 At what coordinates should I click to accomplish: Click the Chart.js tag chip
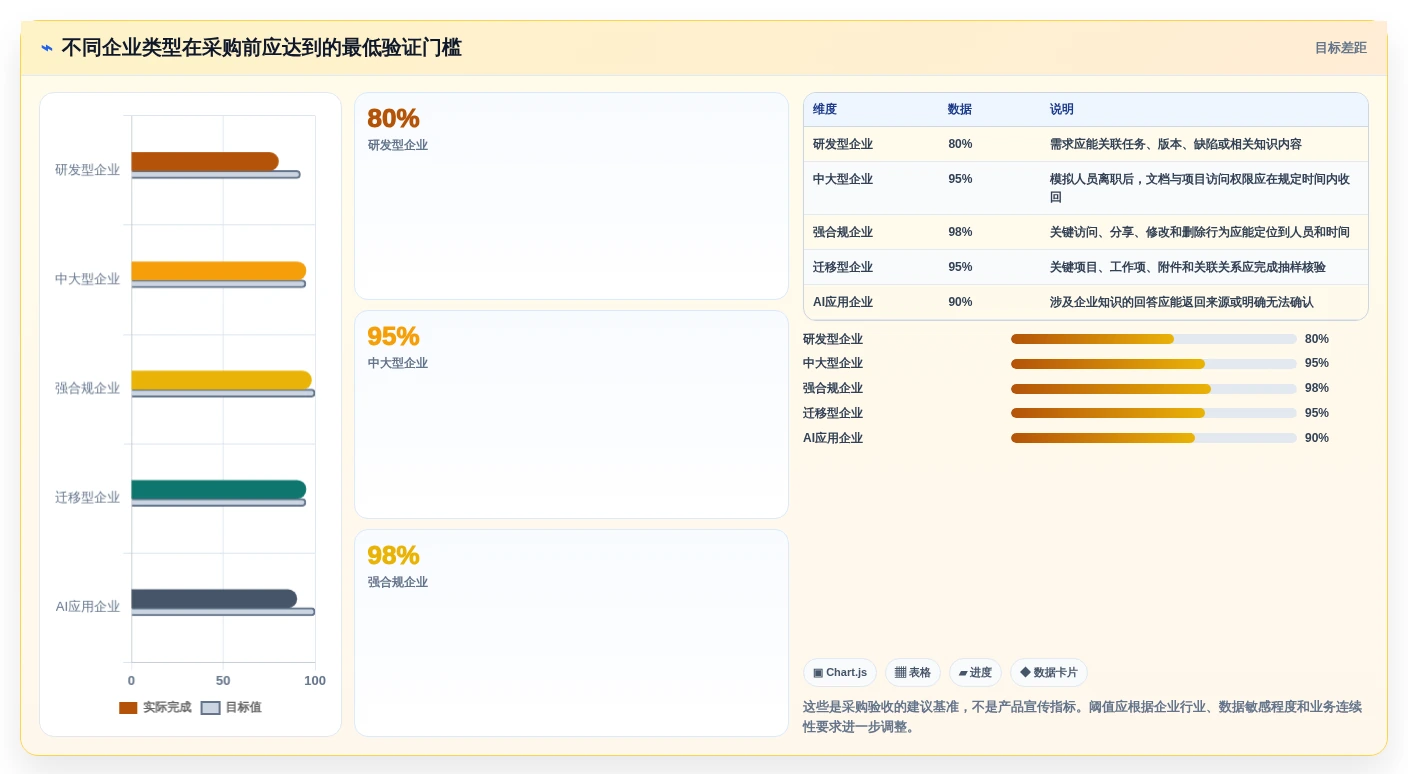pyautogui.click(x=840, y=673)
